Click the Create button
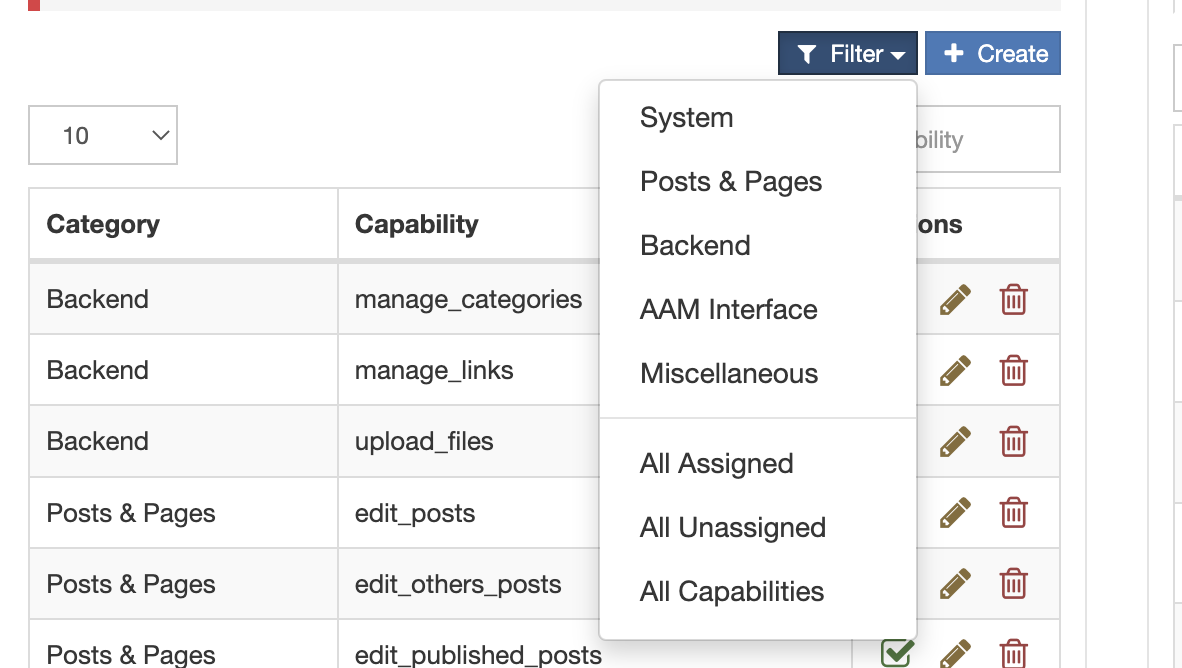This screenshot has height=668, width=1182. [x=993, y=53]
